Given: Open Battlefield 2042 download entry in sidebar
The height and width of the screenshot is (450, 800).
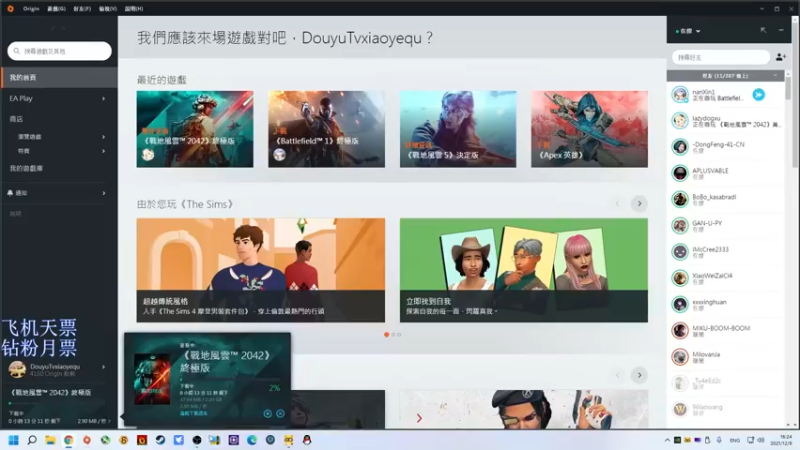Looking at the screenshot, I should click(x=51, y=392).
